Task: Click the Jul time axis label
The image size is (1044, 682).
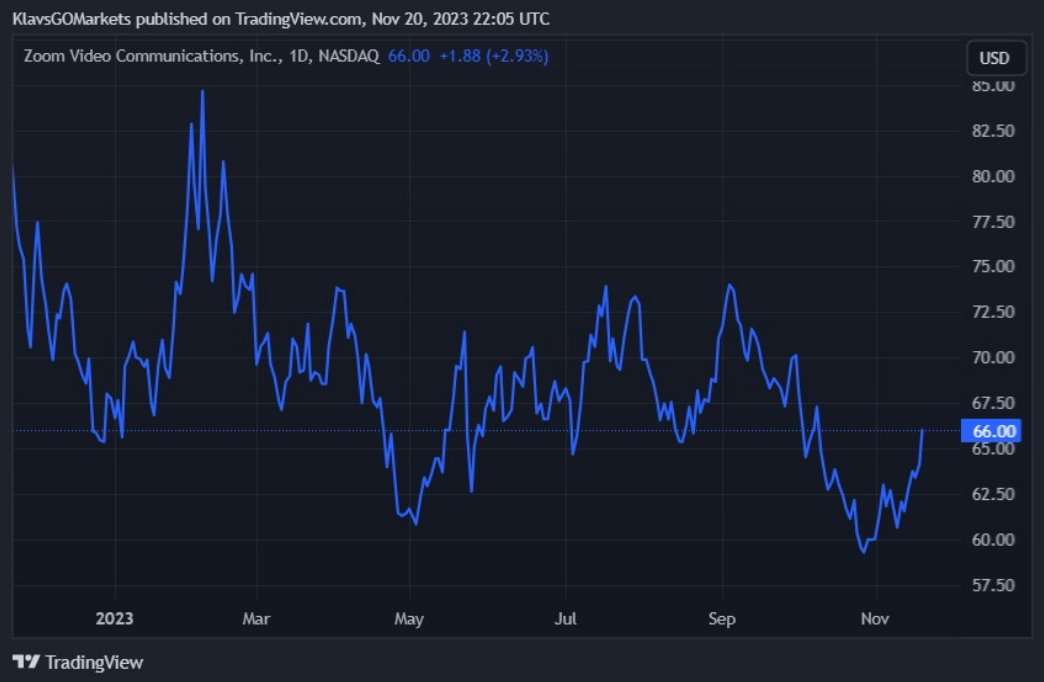Action: [565, 619]
